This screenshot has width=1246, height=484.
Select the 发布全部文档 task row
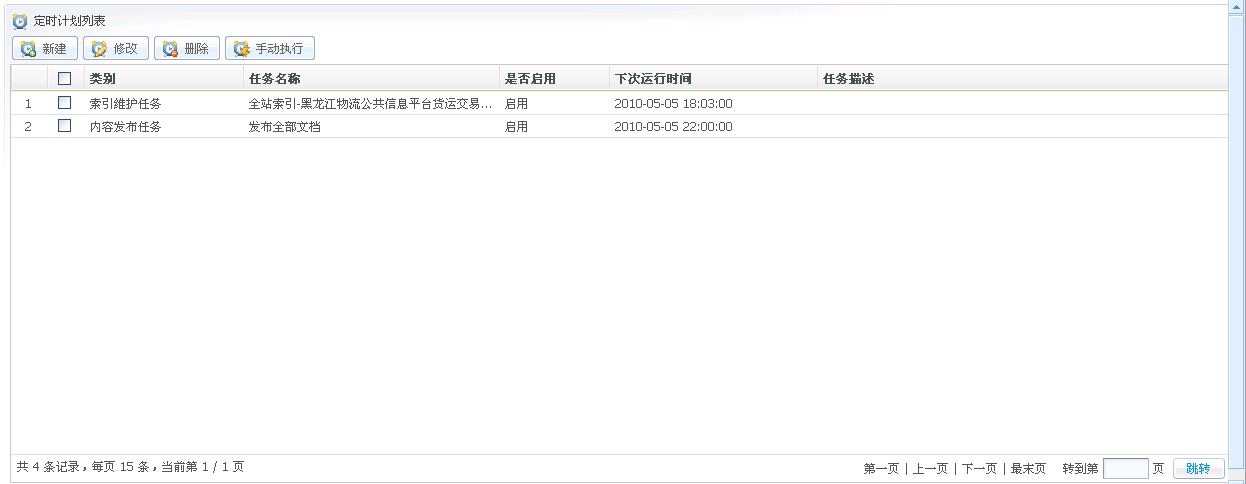tap(285, 126)
